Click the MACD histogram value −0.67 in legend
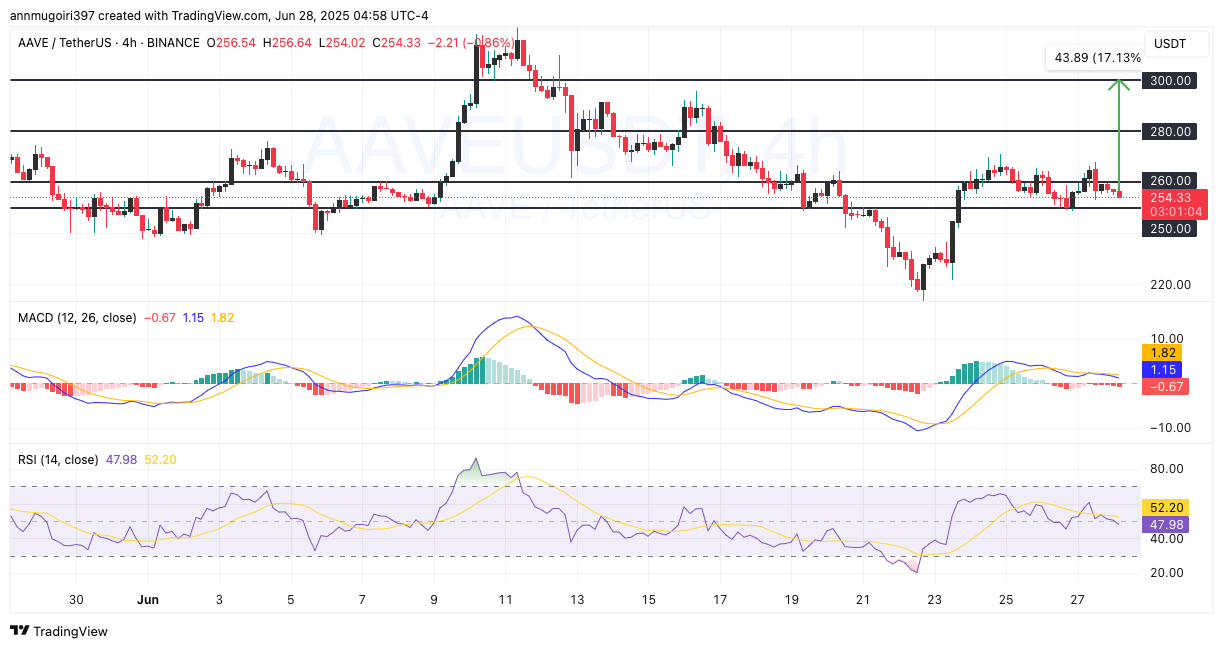 160,317
